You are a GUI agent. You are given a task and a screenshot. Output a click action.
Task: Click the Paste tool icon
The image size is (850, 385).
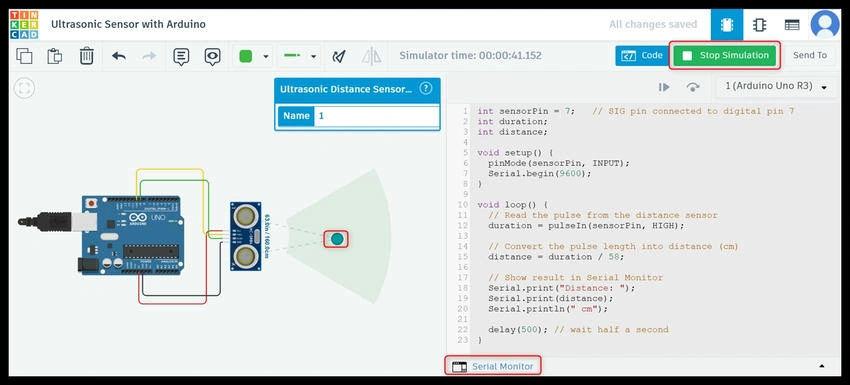55,56
